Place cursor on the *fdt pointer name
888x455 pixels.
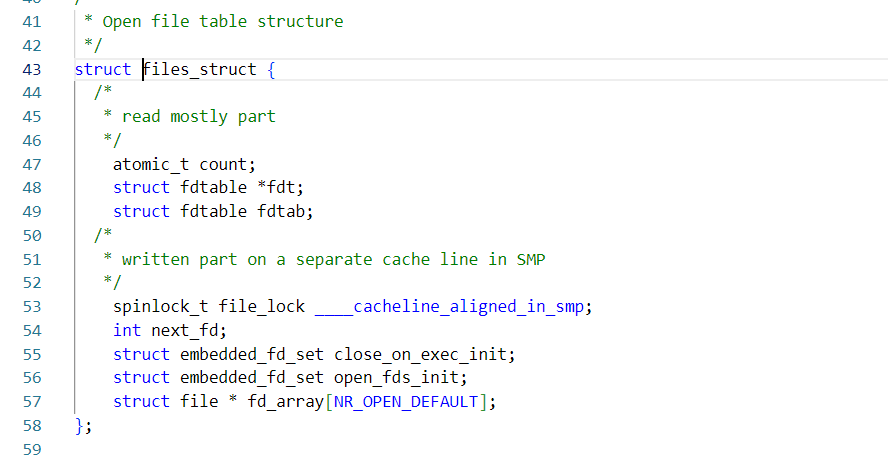(281, 187)
